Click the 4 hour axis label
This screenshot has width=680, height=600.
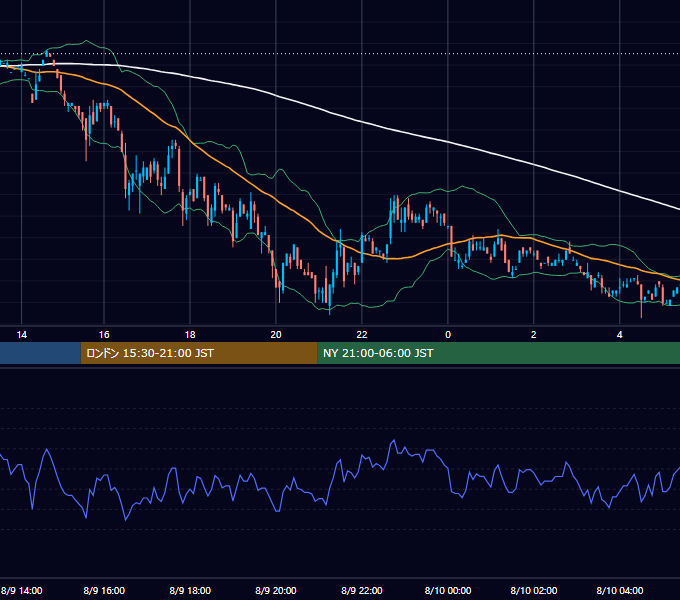pyautogui.click(x=620, y=335)
